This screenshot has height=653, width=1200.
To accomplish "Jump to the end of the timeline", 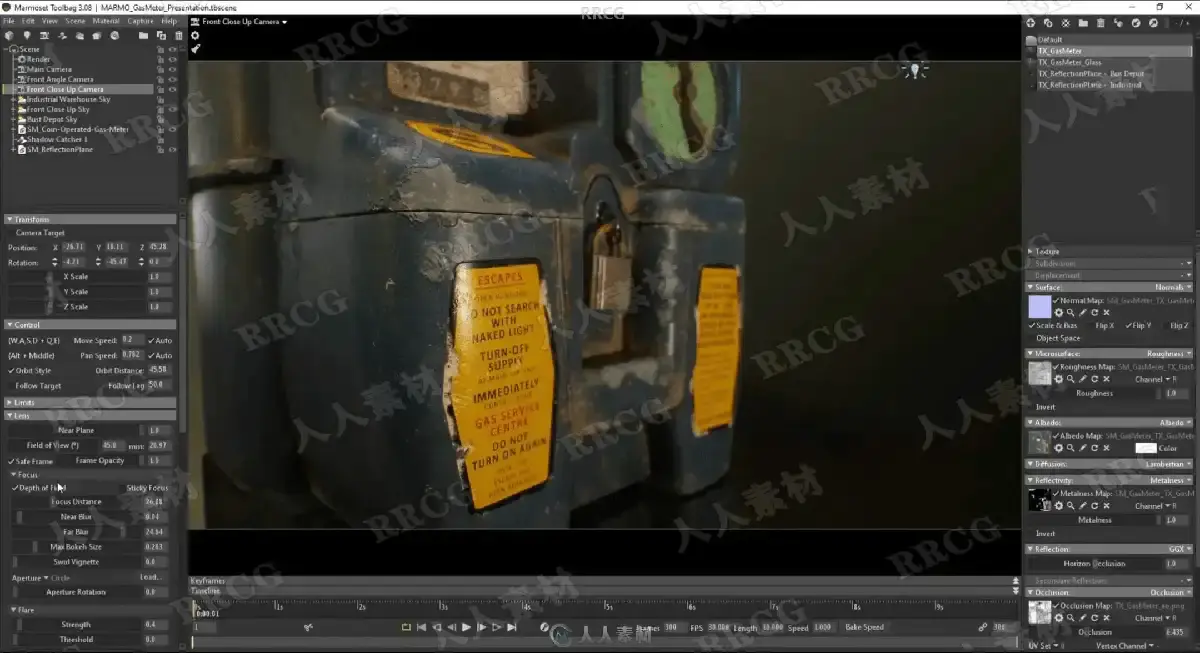I will (x=512, y=627).
